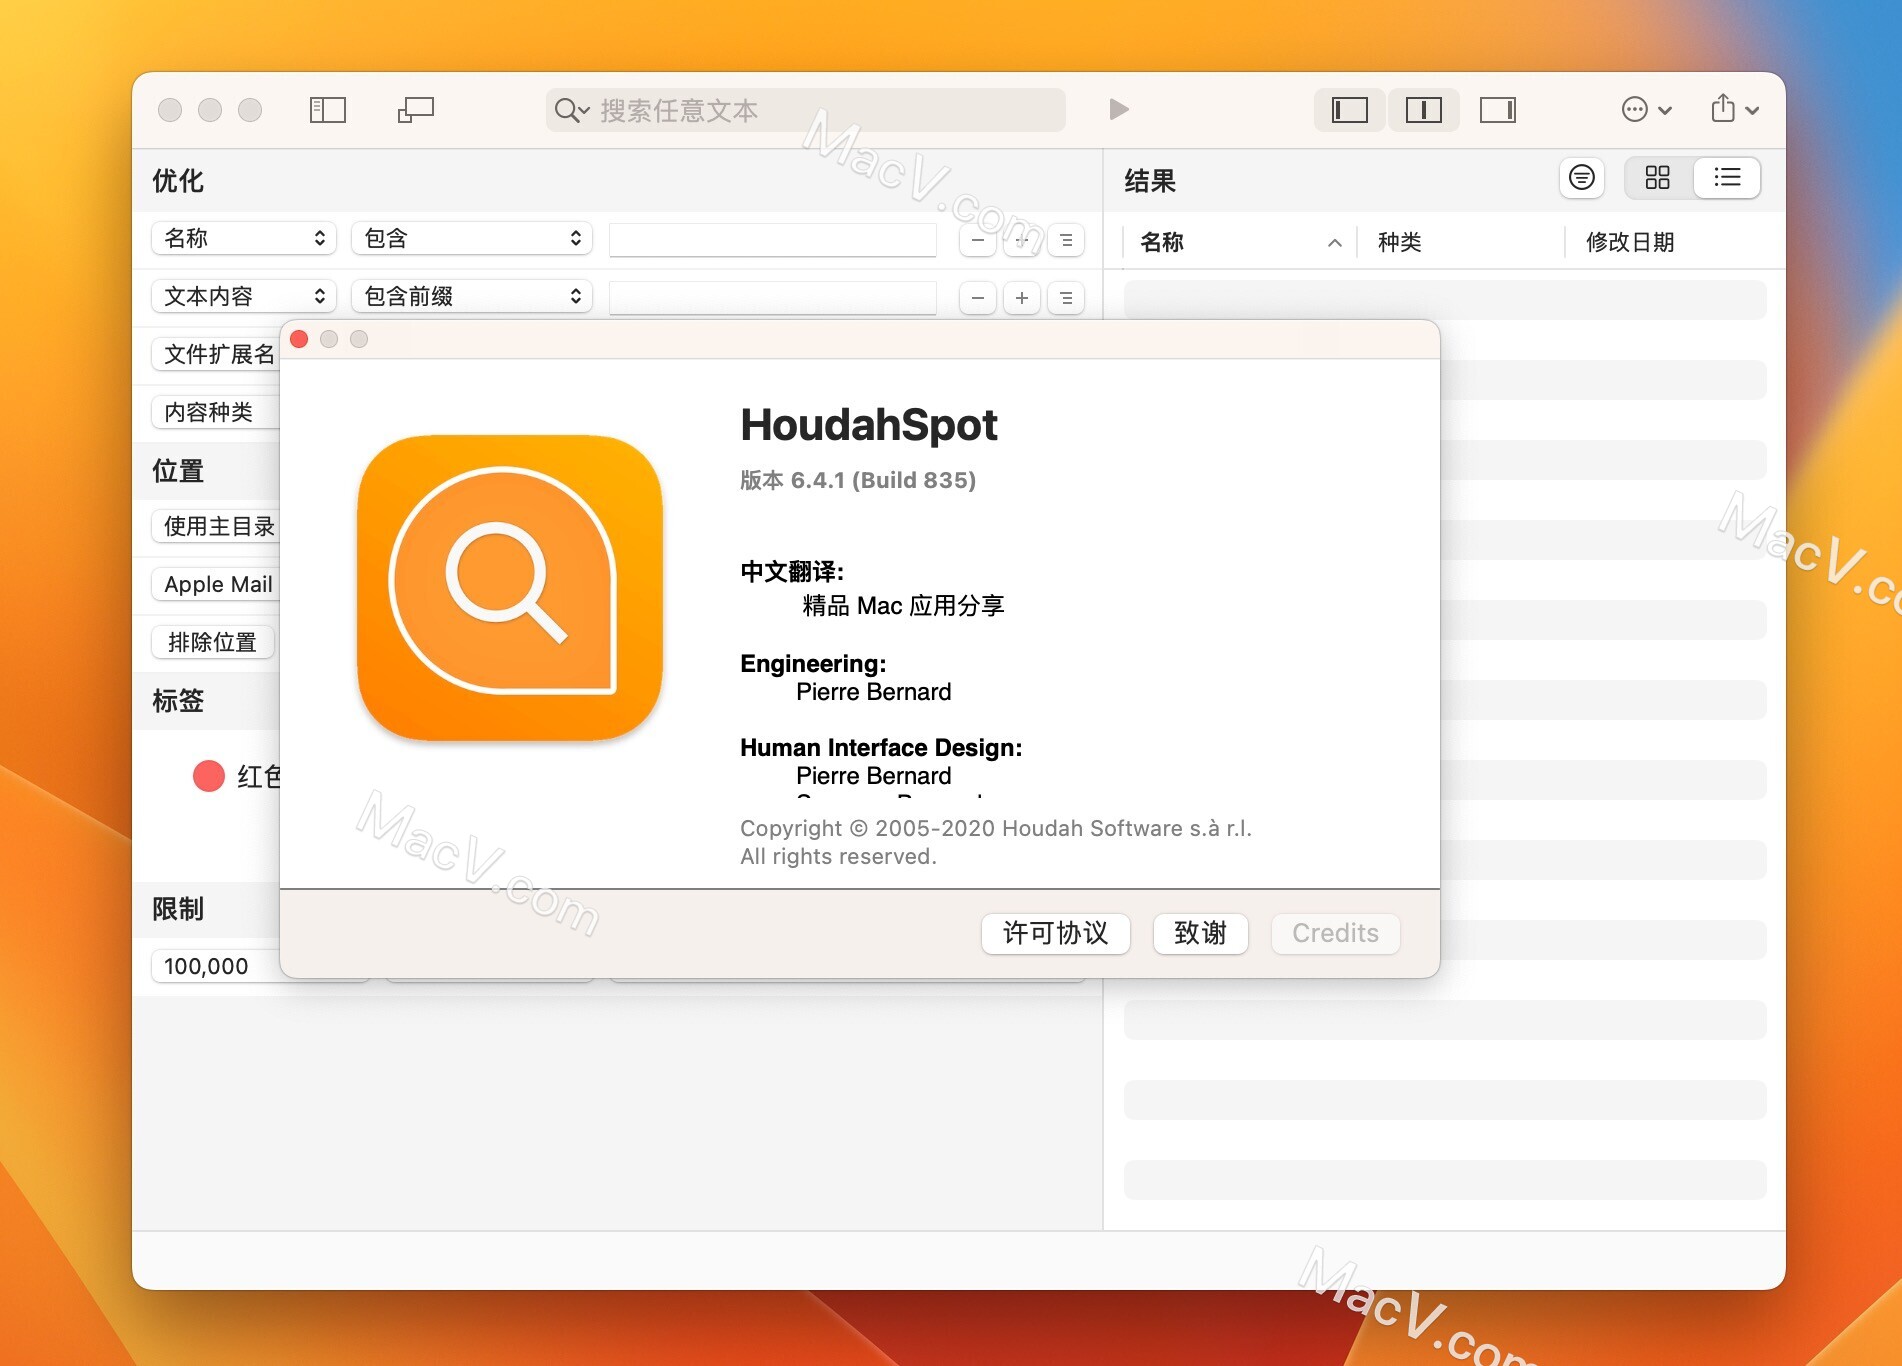Open the ellipsis actions menu
This screenshot has width=1902, height=1366.
pyautogui.click(x=1646, y=109)
